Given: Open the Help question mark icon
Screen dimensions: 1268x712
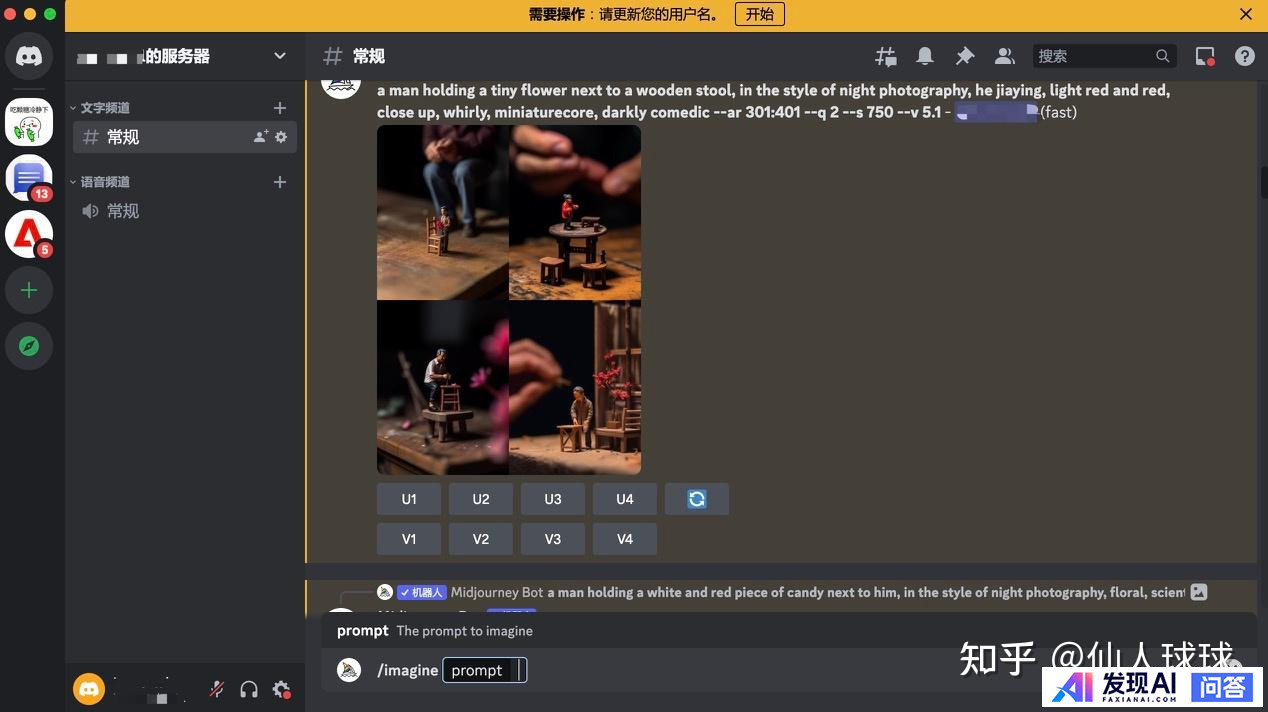Looking at the screenshot, I should click(x=1244, y=56).
